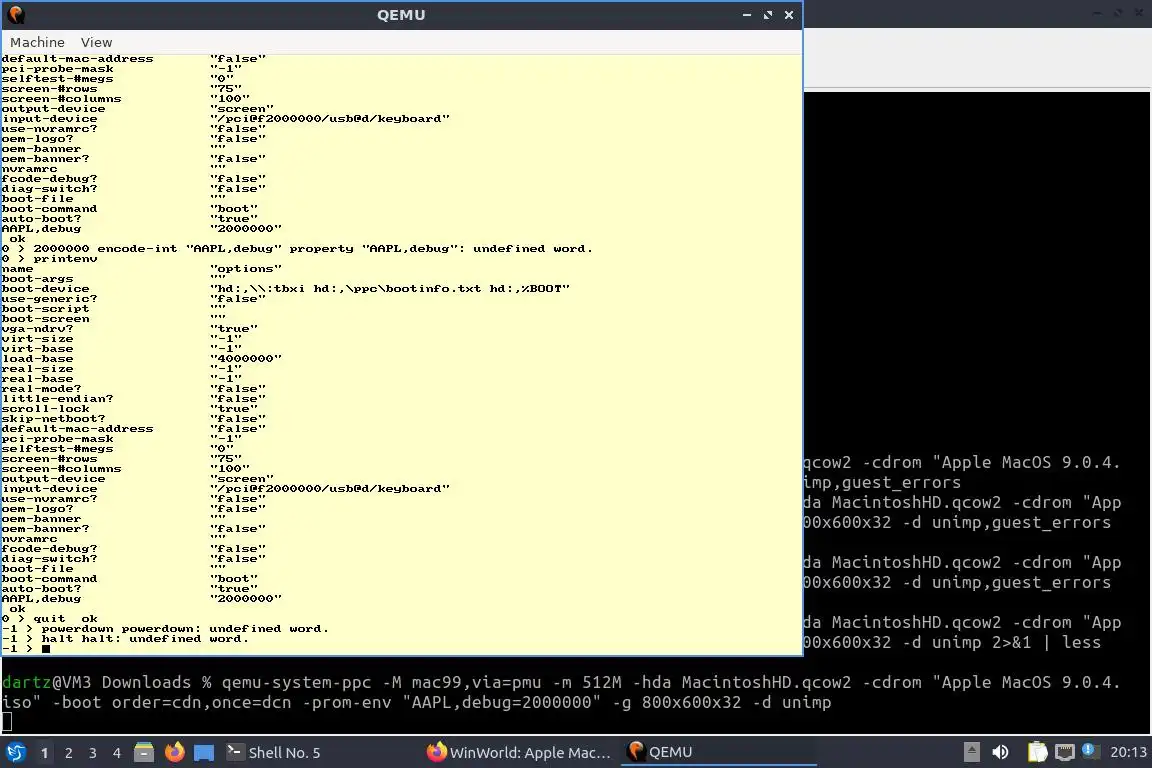This screenshot has width=1152, height=768.
Task: Click the QEMU logo icon in the title bar
Action: coord(16,15)
